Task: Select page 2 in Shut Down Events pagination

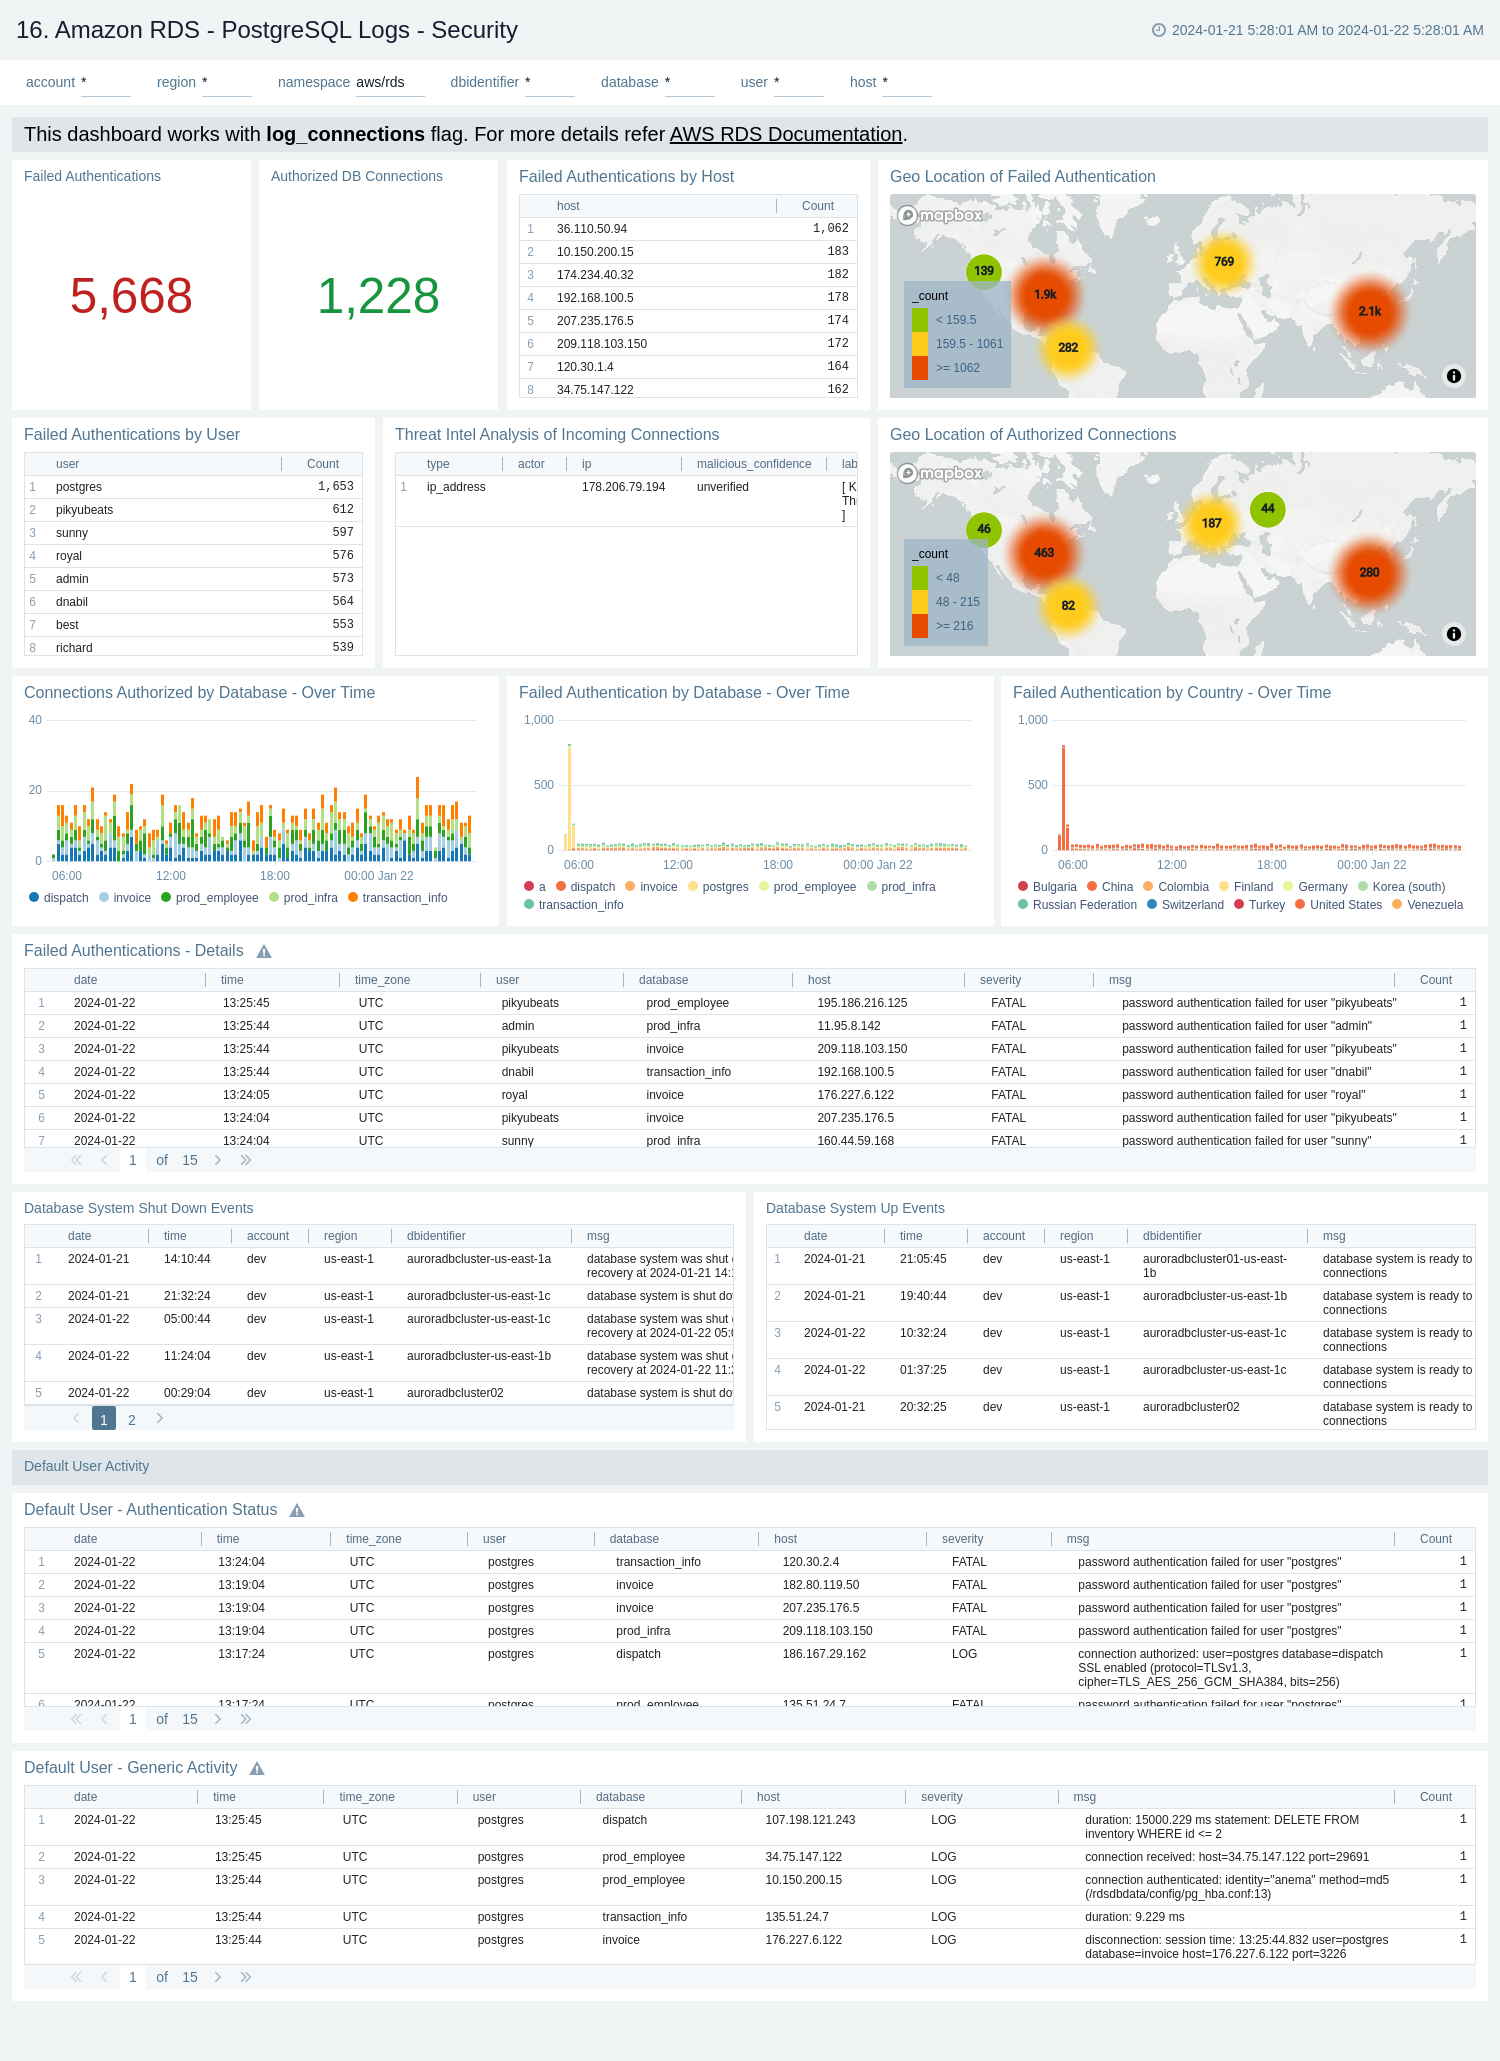Action: (x=132, y=1420)
